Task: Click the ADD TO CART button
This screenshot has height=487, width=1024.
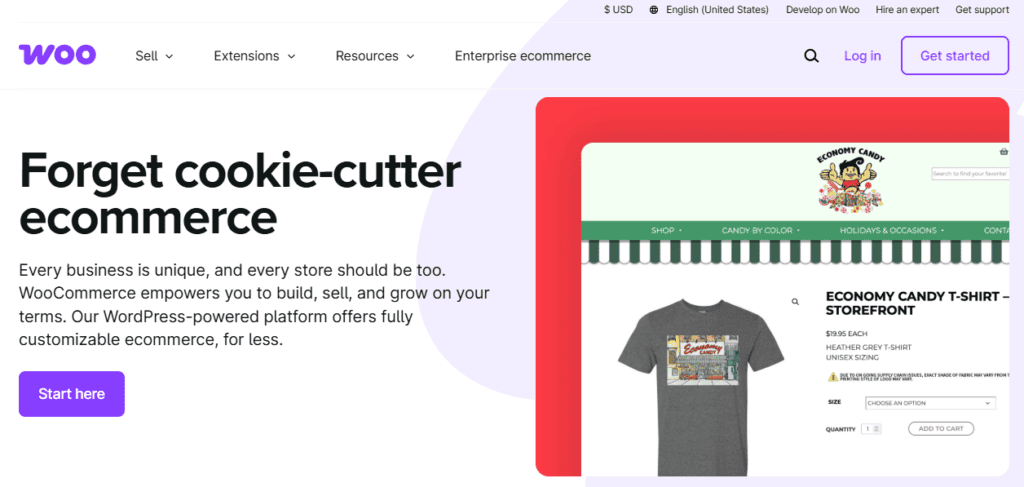Action: pos(940,429)
